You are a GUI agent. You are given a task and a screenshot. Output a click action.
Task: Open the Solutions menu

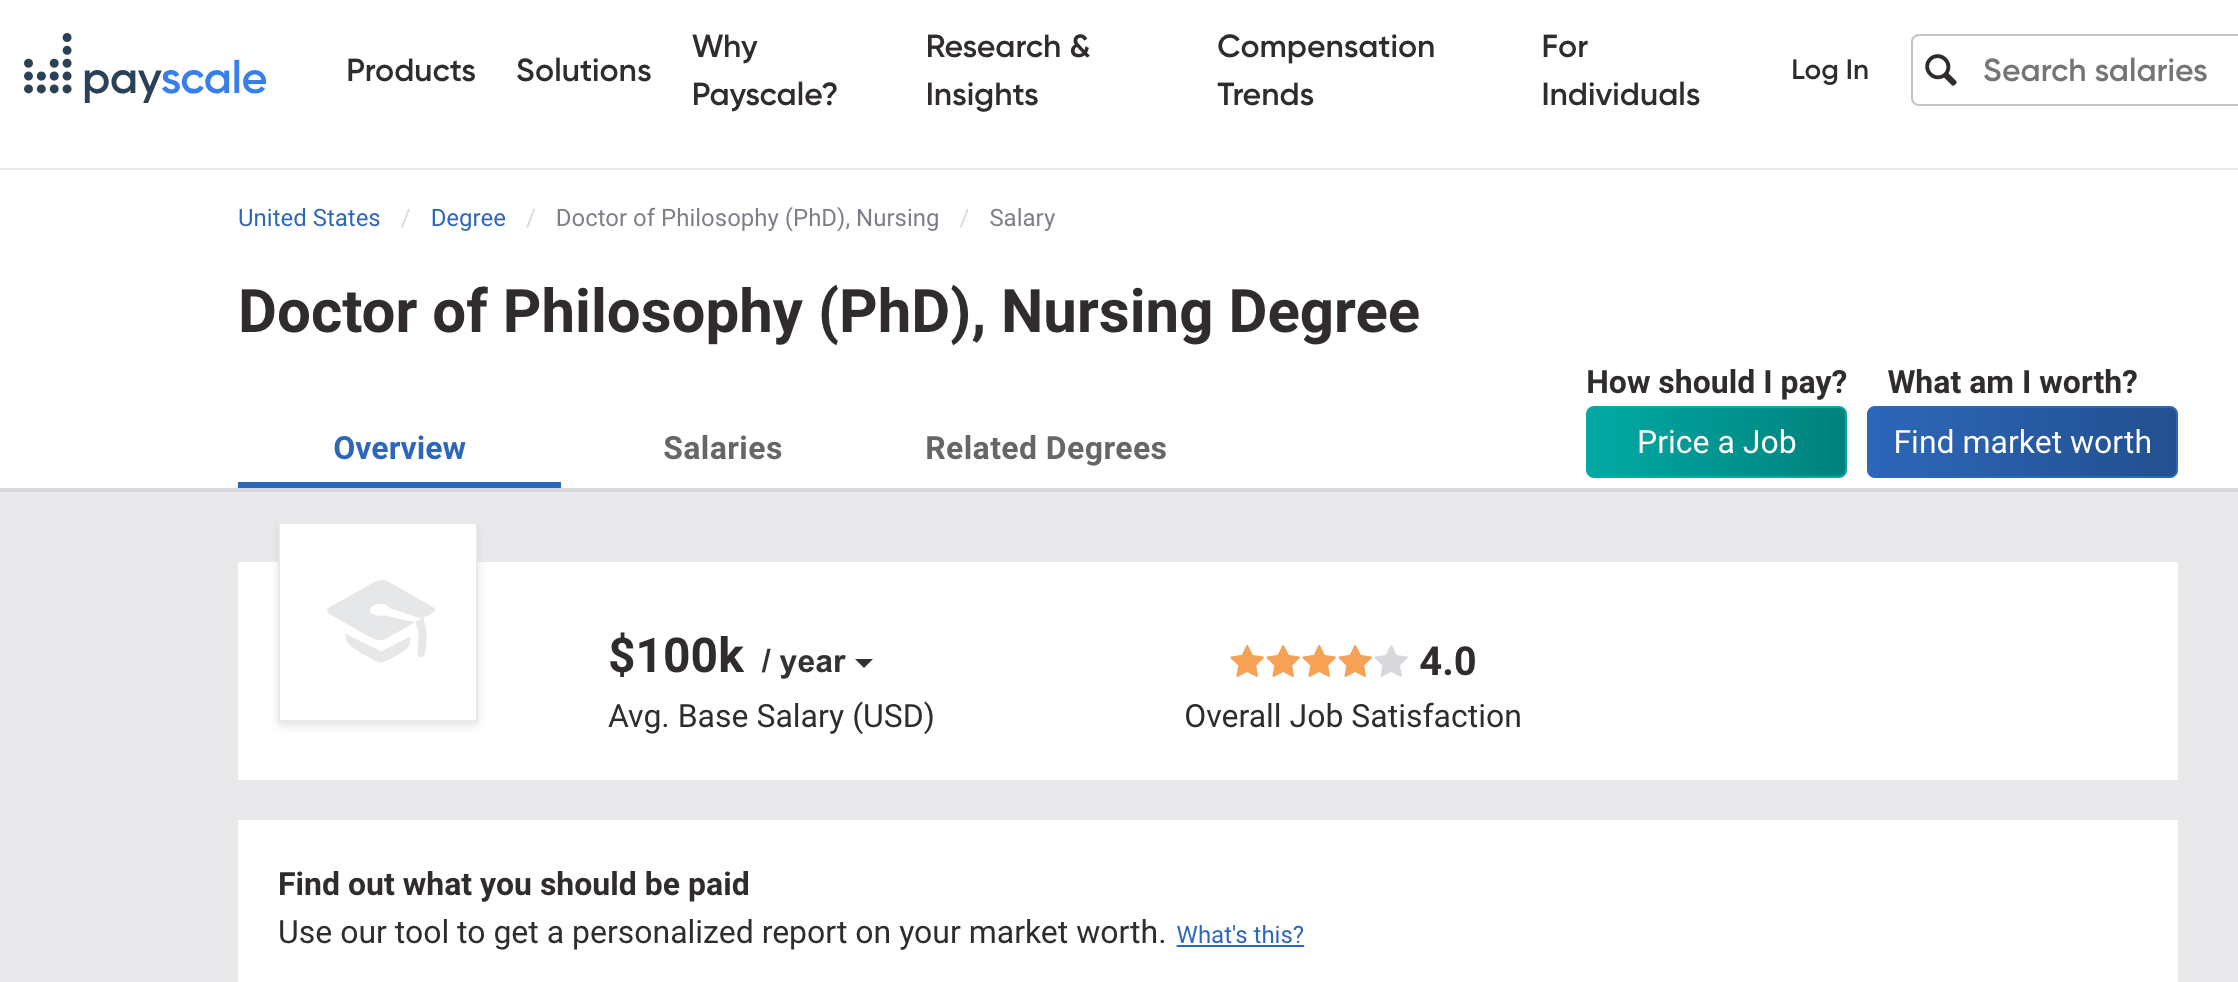[583, 70]
